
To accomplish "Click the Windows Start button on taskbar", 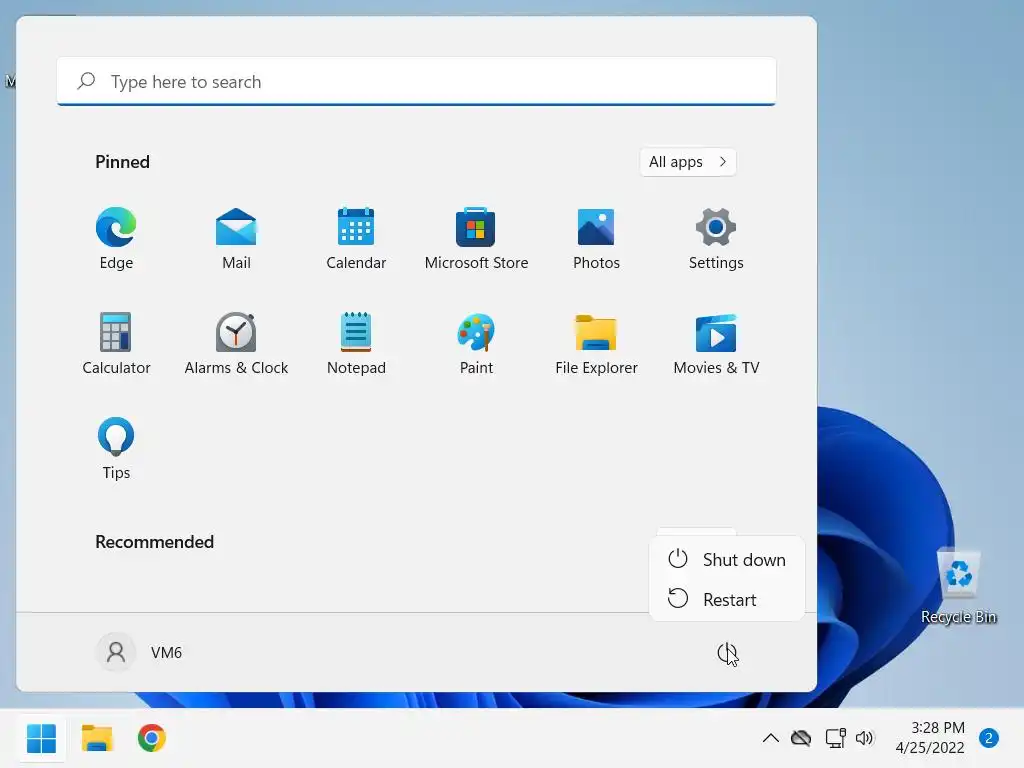I will coord(42,739).
